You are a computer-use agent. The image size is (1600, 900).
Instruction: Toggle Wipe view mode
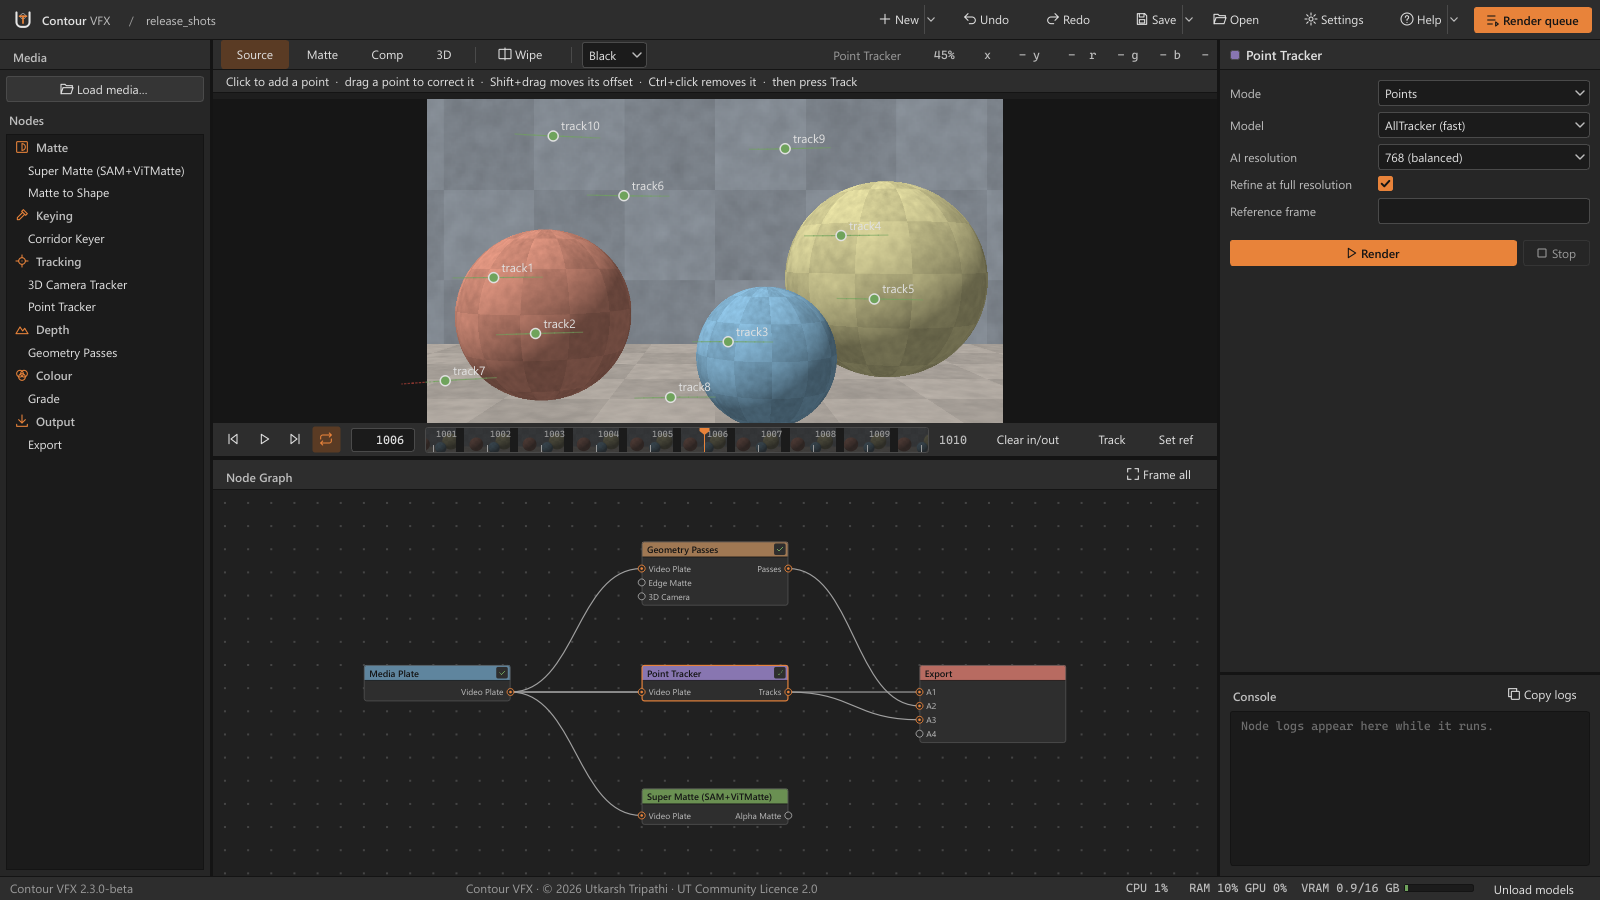click(x=520, y=55)
